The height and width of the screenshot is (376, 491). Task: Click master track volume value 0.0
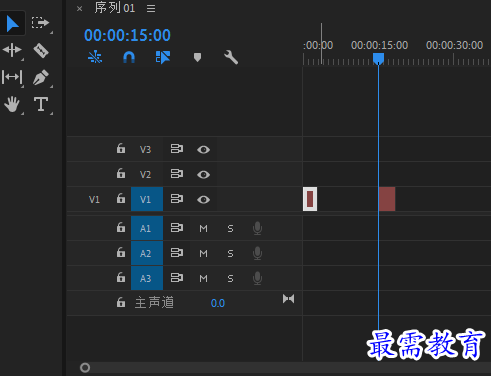tap(218, 303)
